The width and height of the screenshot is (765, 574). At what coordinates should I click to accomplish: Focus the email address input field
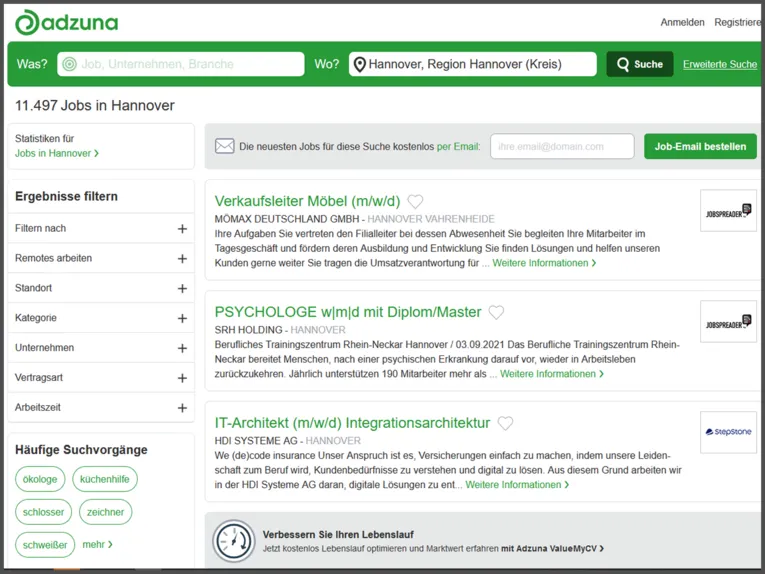(x=562, y=146)
